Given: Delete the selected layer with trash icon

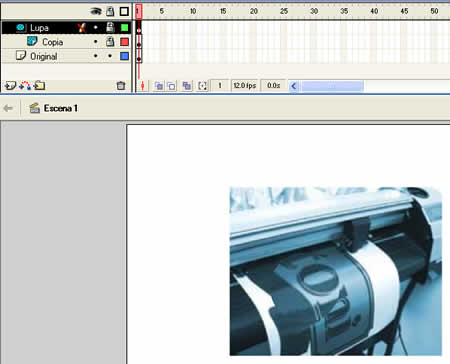Looking at the screenshot, I should [121, 86].
